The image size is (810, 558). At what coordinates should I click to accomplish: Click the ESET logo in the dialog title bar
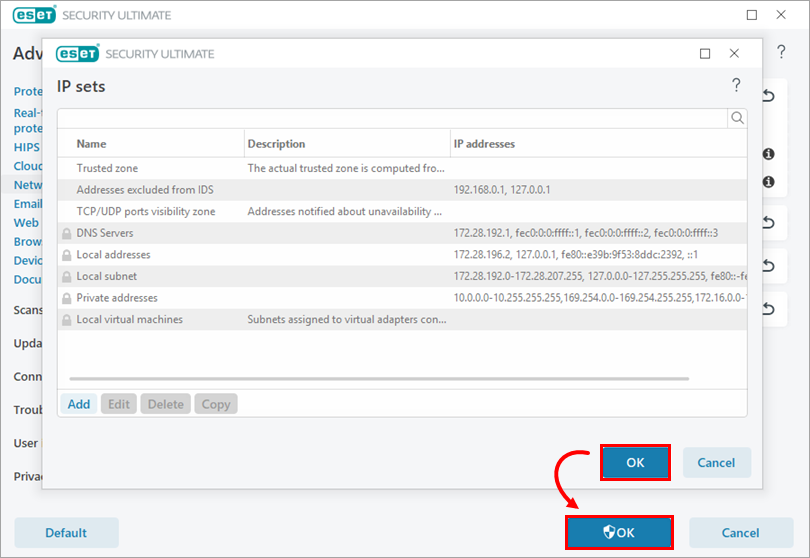tap(78, 54)
